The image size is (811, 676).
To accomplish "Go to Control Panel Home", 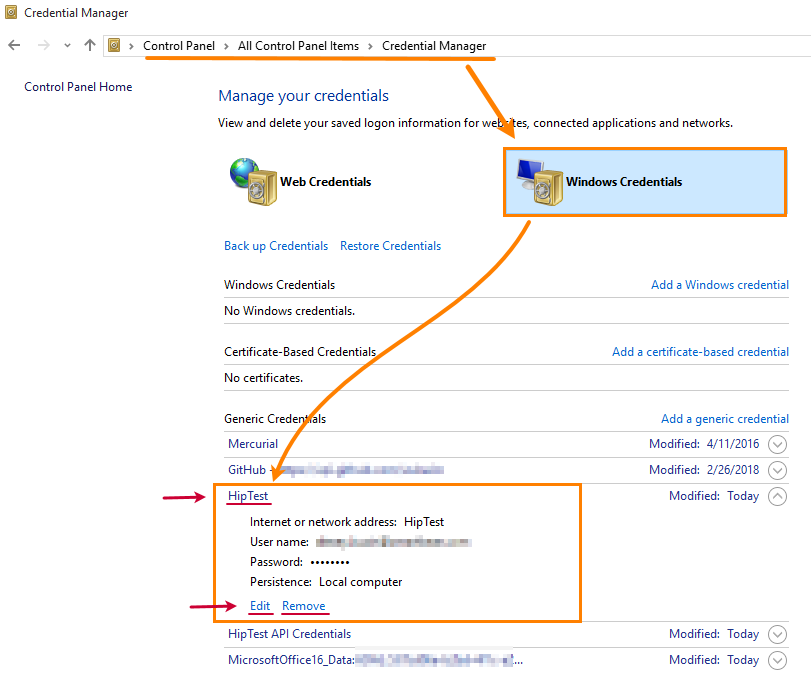I will point(78,86).
